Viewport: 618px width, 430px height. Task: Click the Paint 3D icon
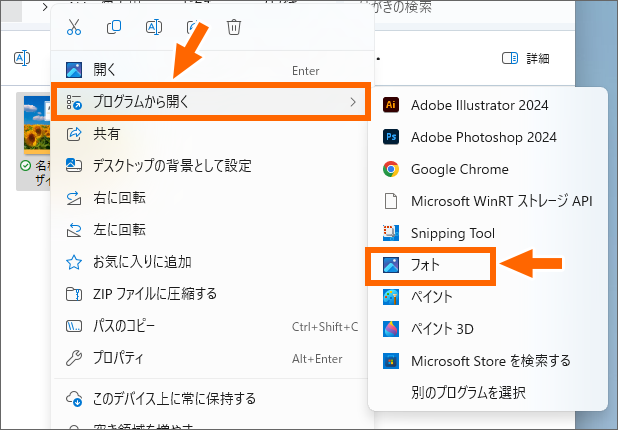tap(391, 329)
